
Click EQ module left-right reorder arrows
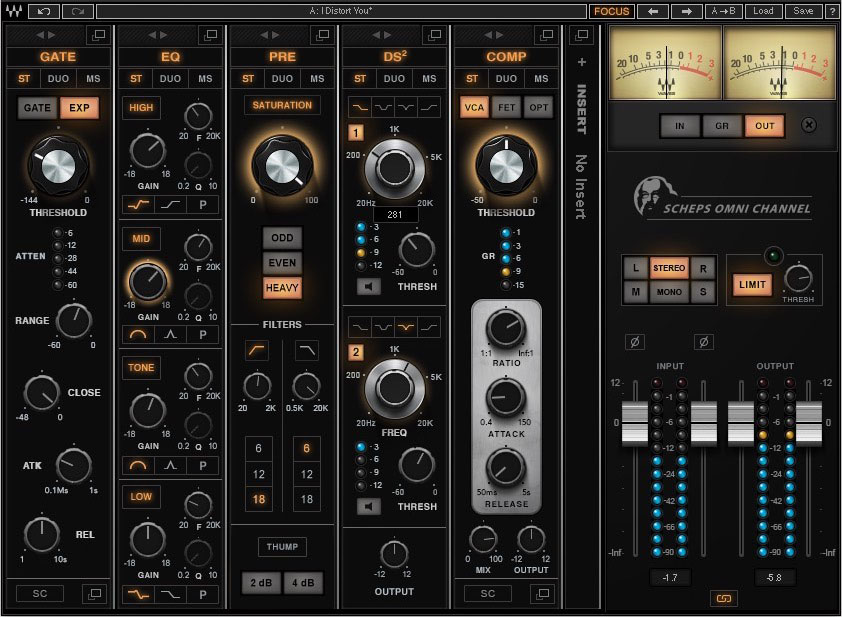pyautogui.click(x=157, y=35)
